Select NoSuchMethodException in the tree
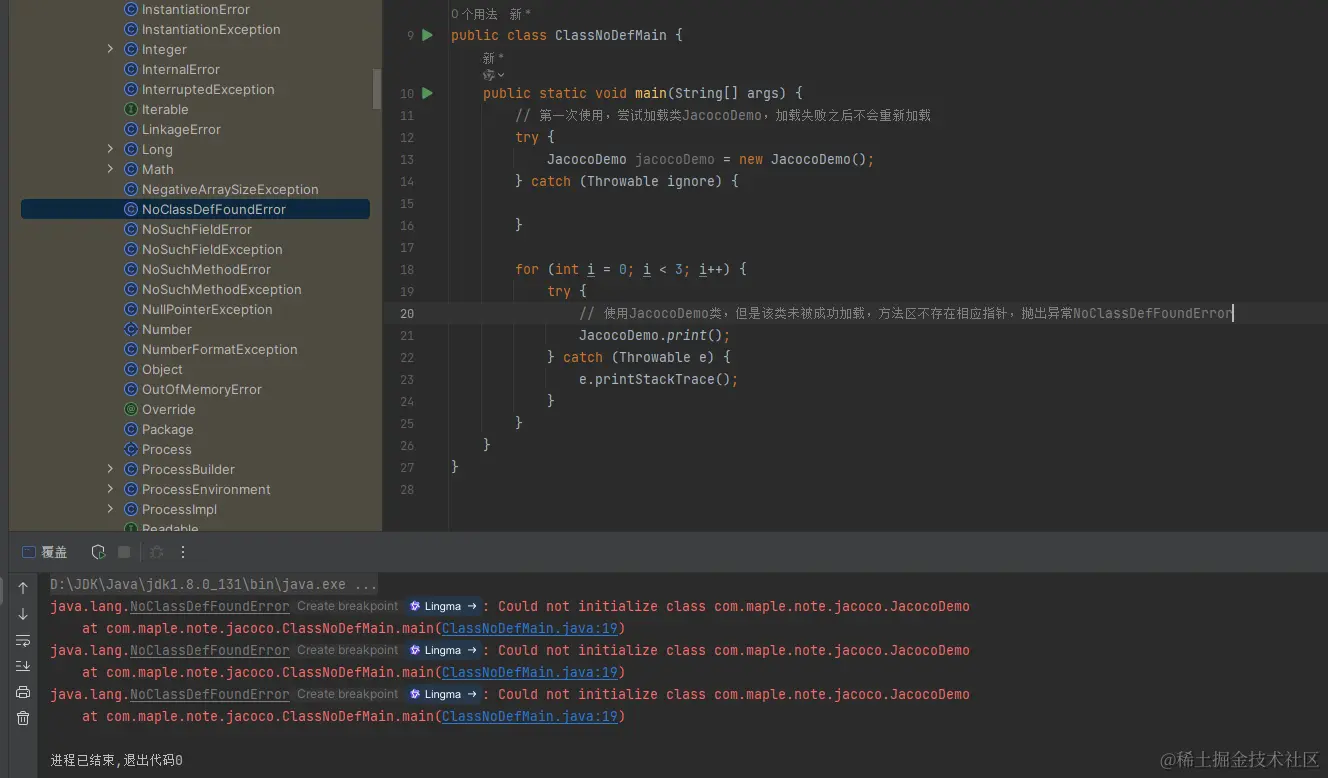Screen dimensions: 1328x778 point(221,289)
